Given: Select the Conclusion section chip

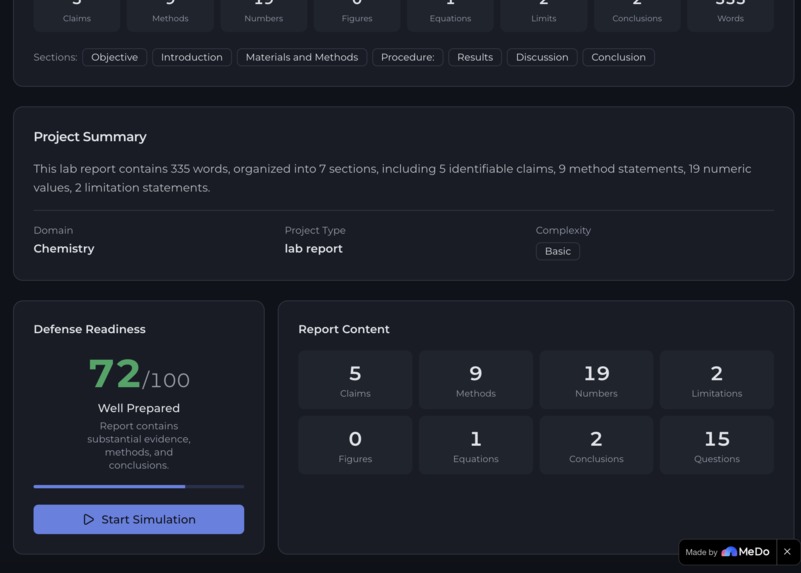Looking at the screenshot, I should pyautogui.click(x=619, y=57).
